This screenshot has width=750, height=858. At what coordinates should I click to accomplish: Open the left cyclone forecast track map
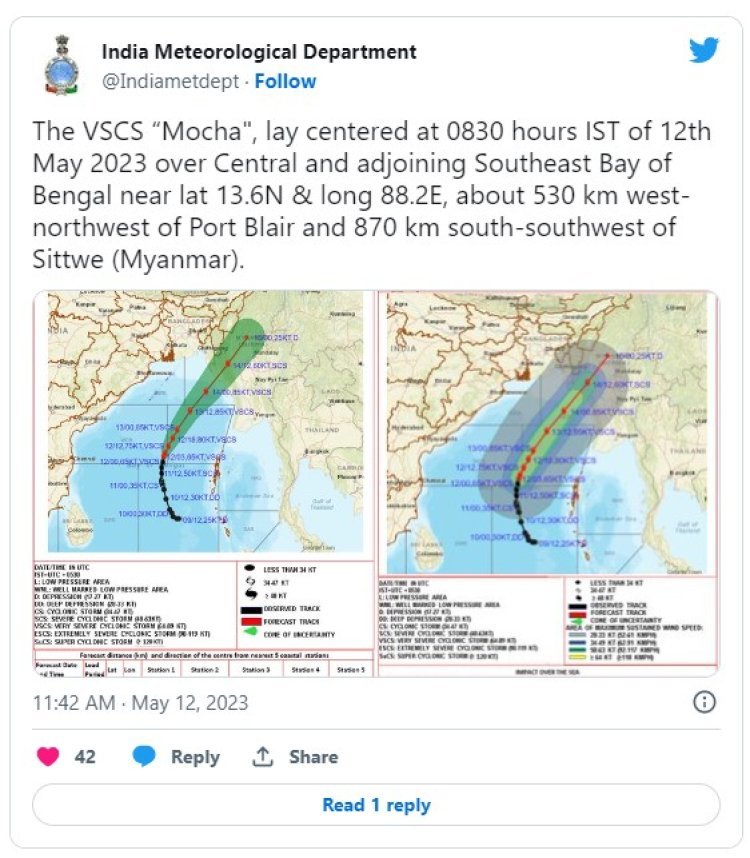click(x=204, y=484)
